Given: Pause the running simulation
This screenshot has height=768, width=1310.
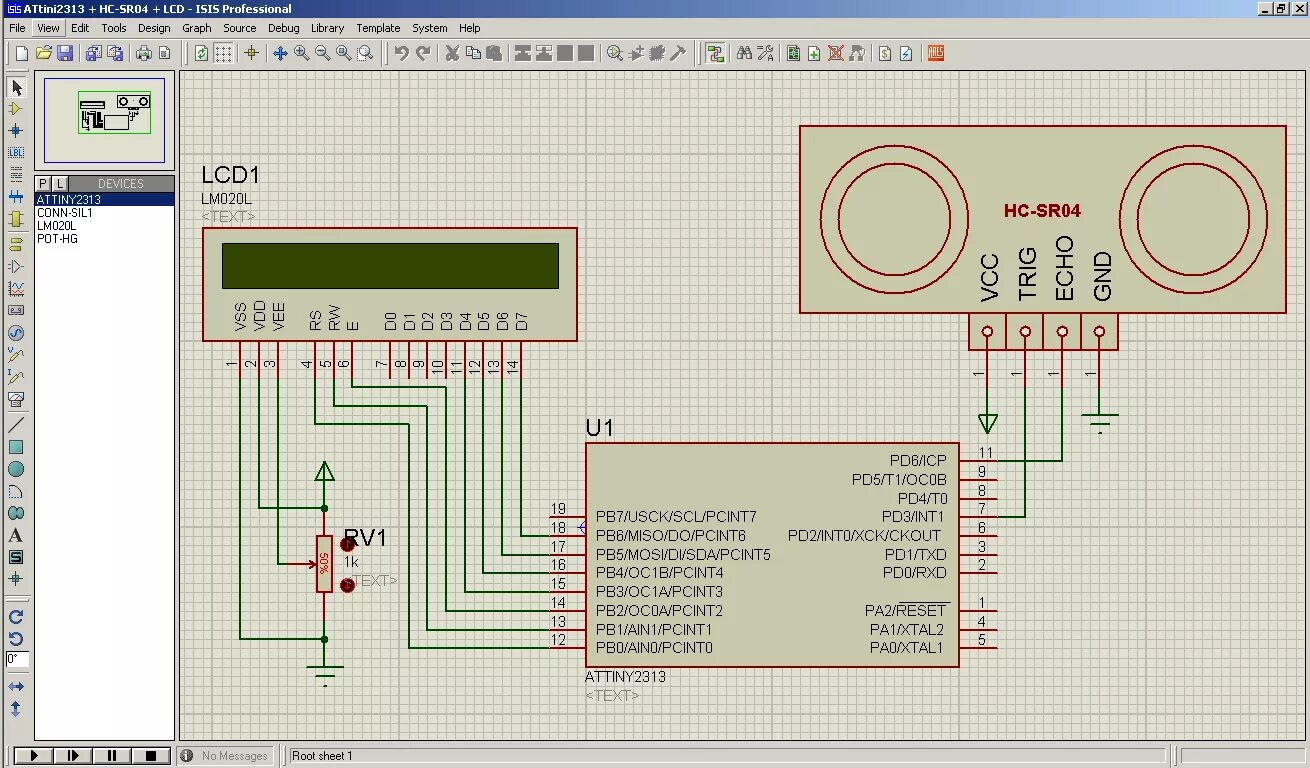Looking at the screenshot, I should coord(112,756).
